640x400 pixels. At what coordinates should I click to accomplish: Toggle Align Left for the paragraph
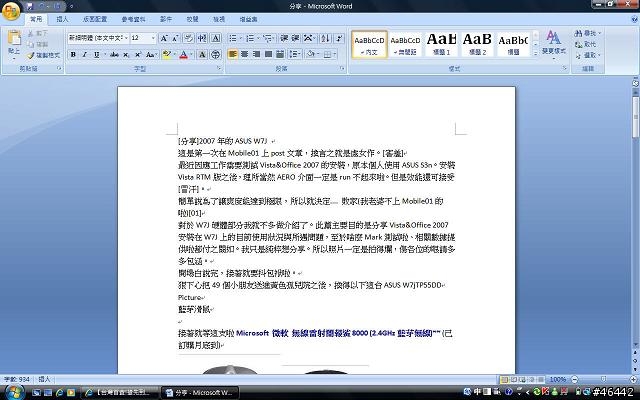click(x=233, y=54)
